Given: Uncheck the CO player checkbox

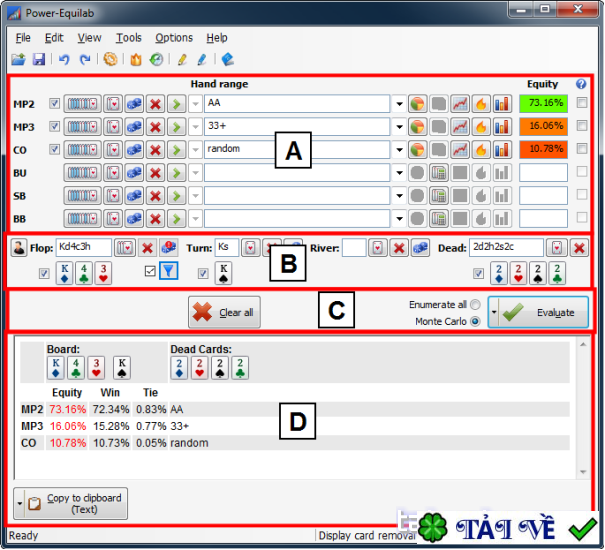Looking at the screenshot, I should pyautogui.click(x=54, y=149).
